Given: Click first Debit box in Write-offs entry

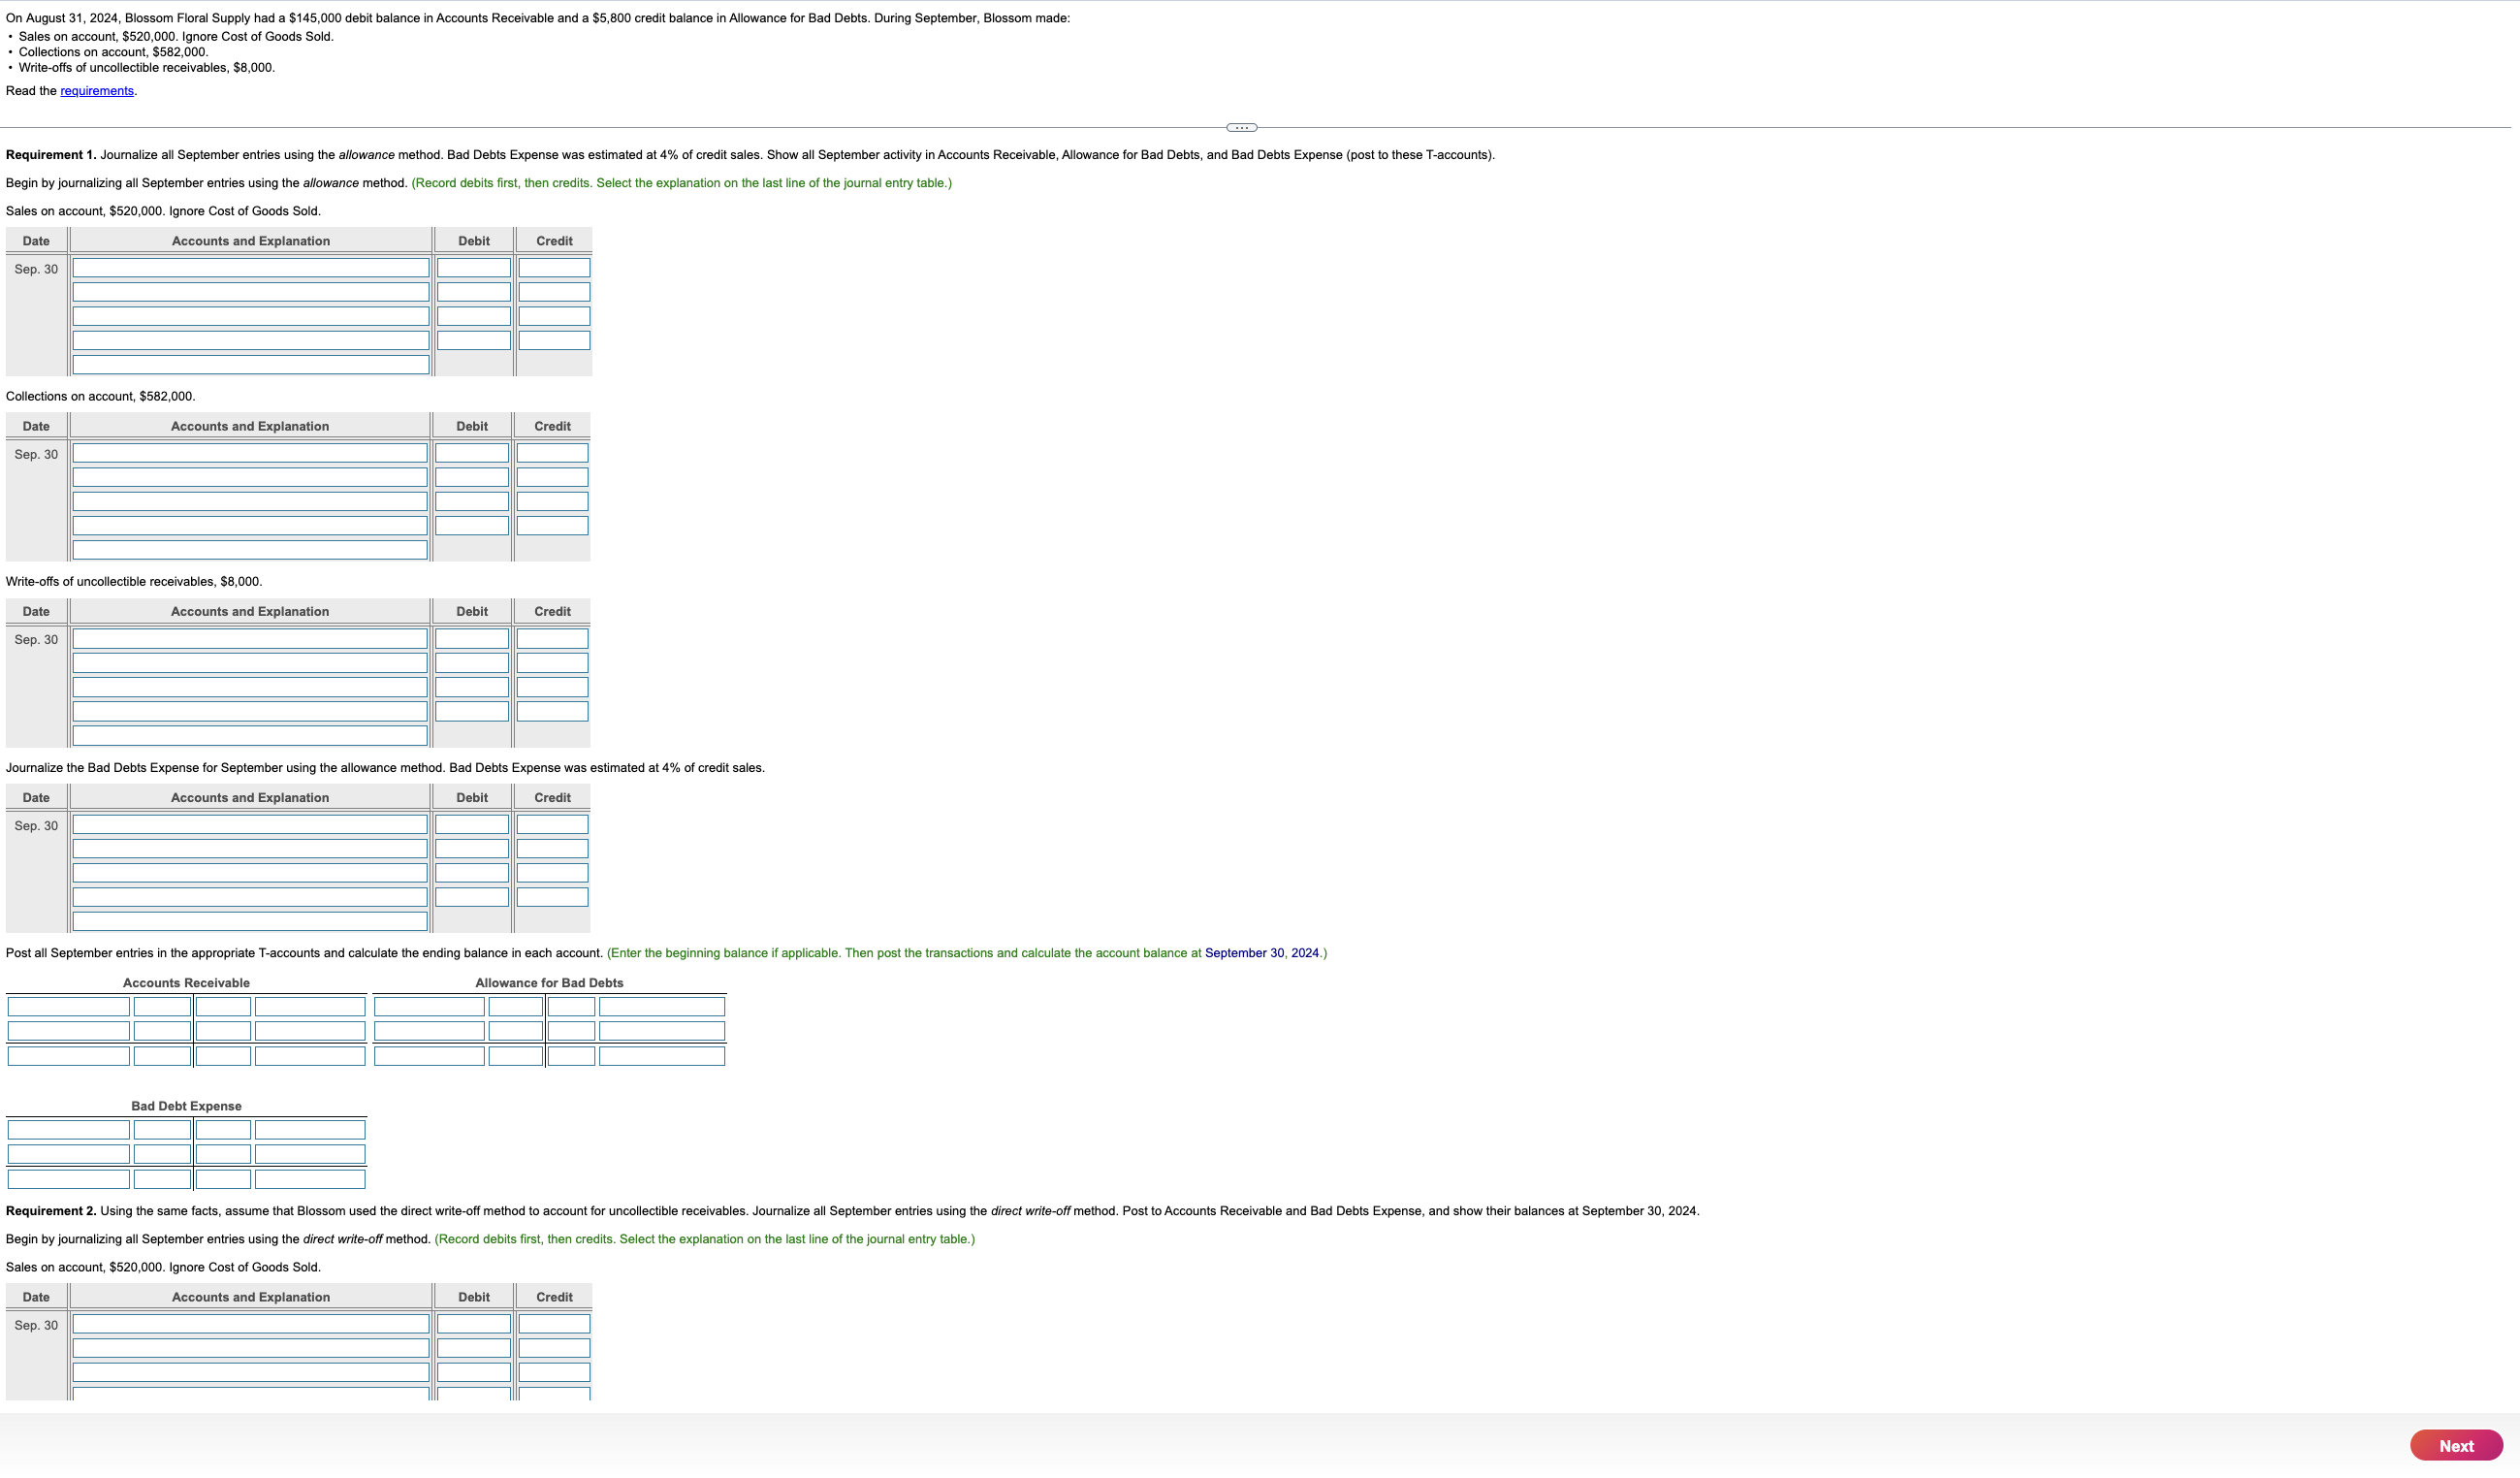Looking at the screenshot, I should (x=471, y=638).
